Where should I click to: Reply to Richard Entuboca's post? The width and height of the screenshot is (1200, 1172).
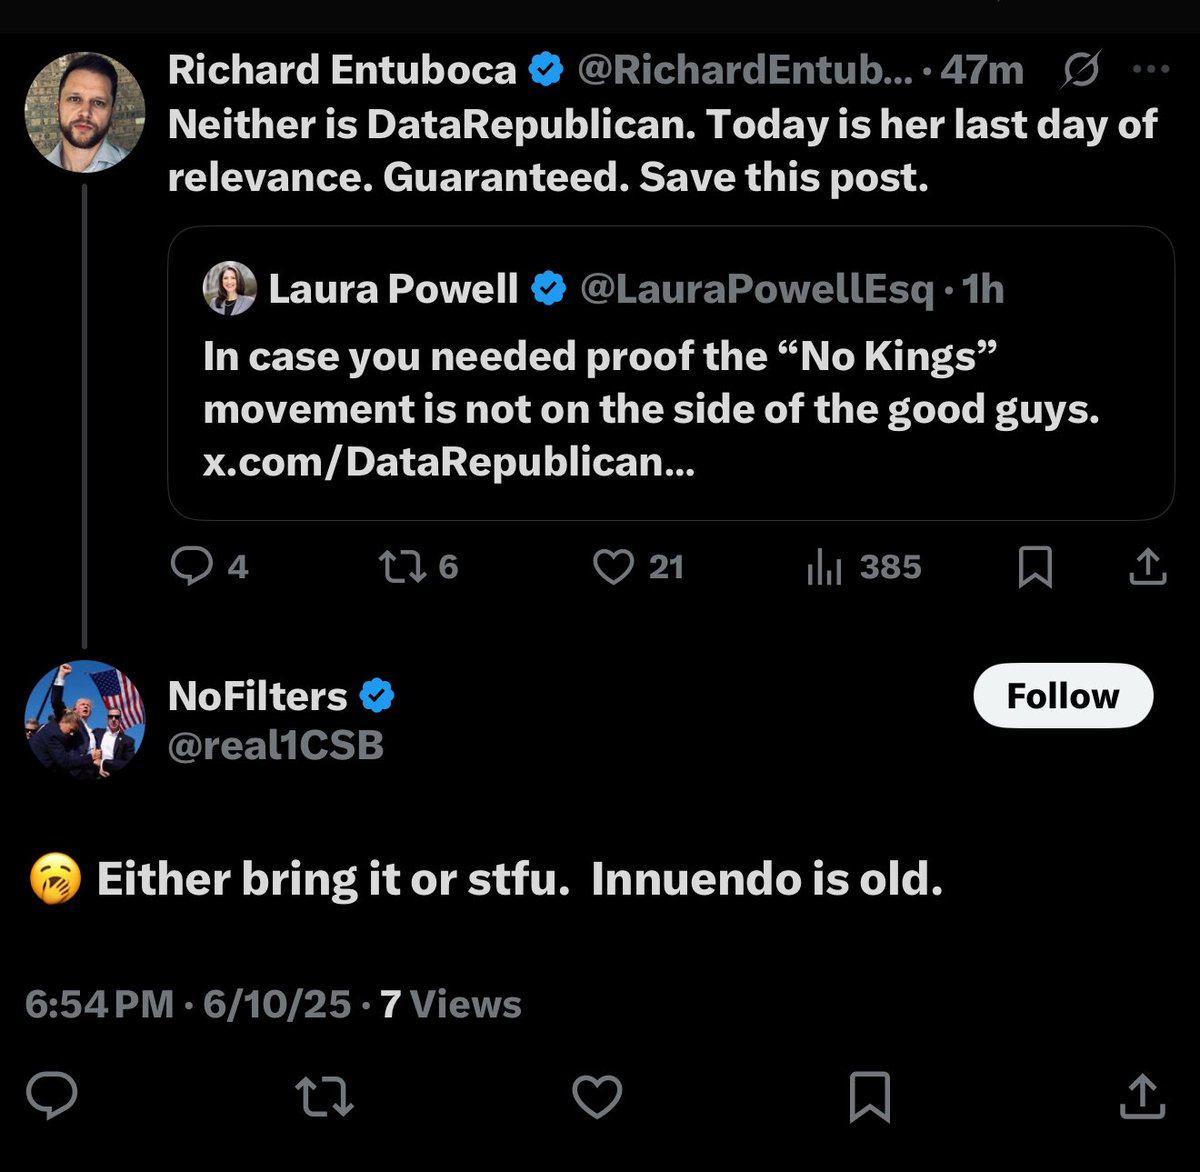(192, 567)
